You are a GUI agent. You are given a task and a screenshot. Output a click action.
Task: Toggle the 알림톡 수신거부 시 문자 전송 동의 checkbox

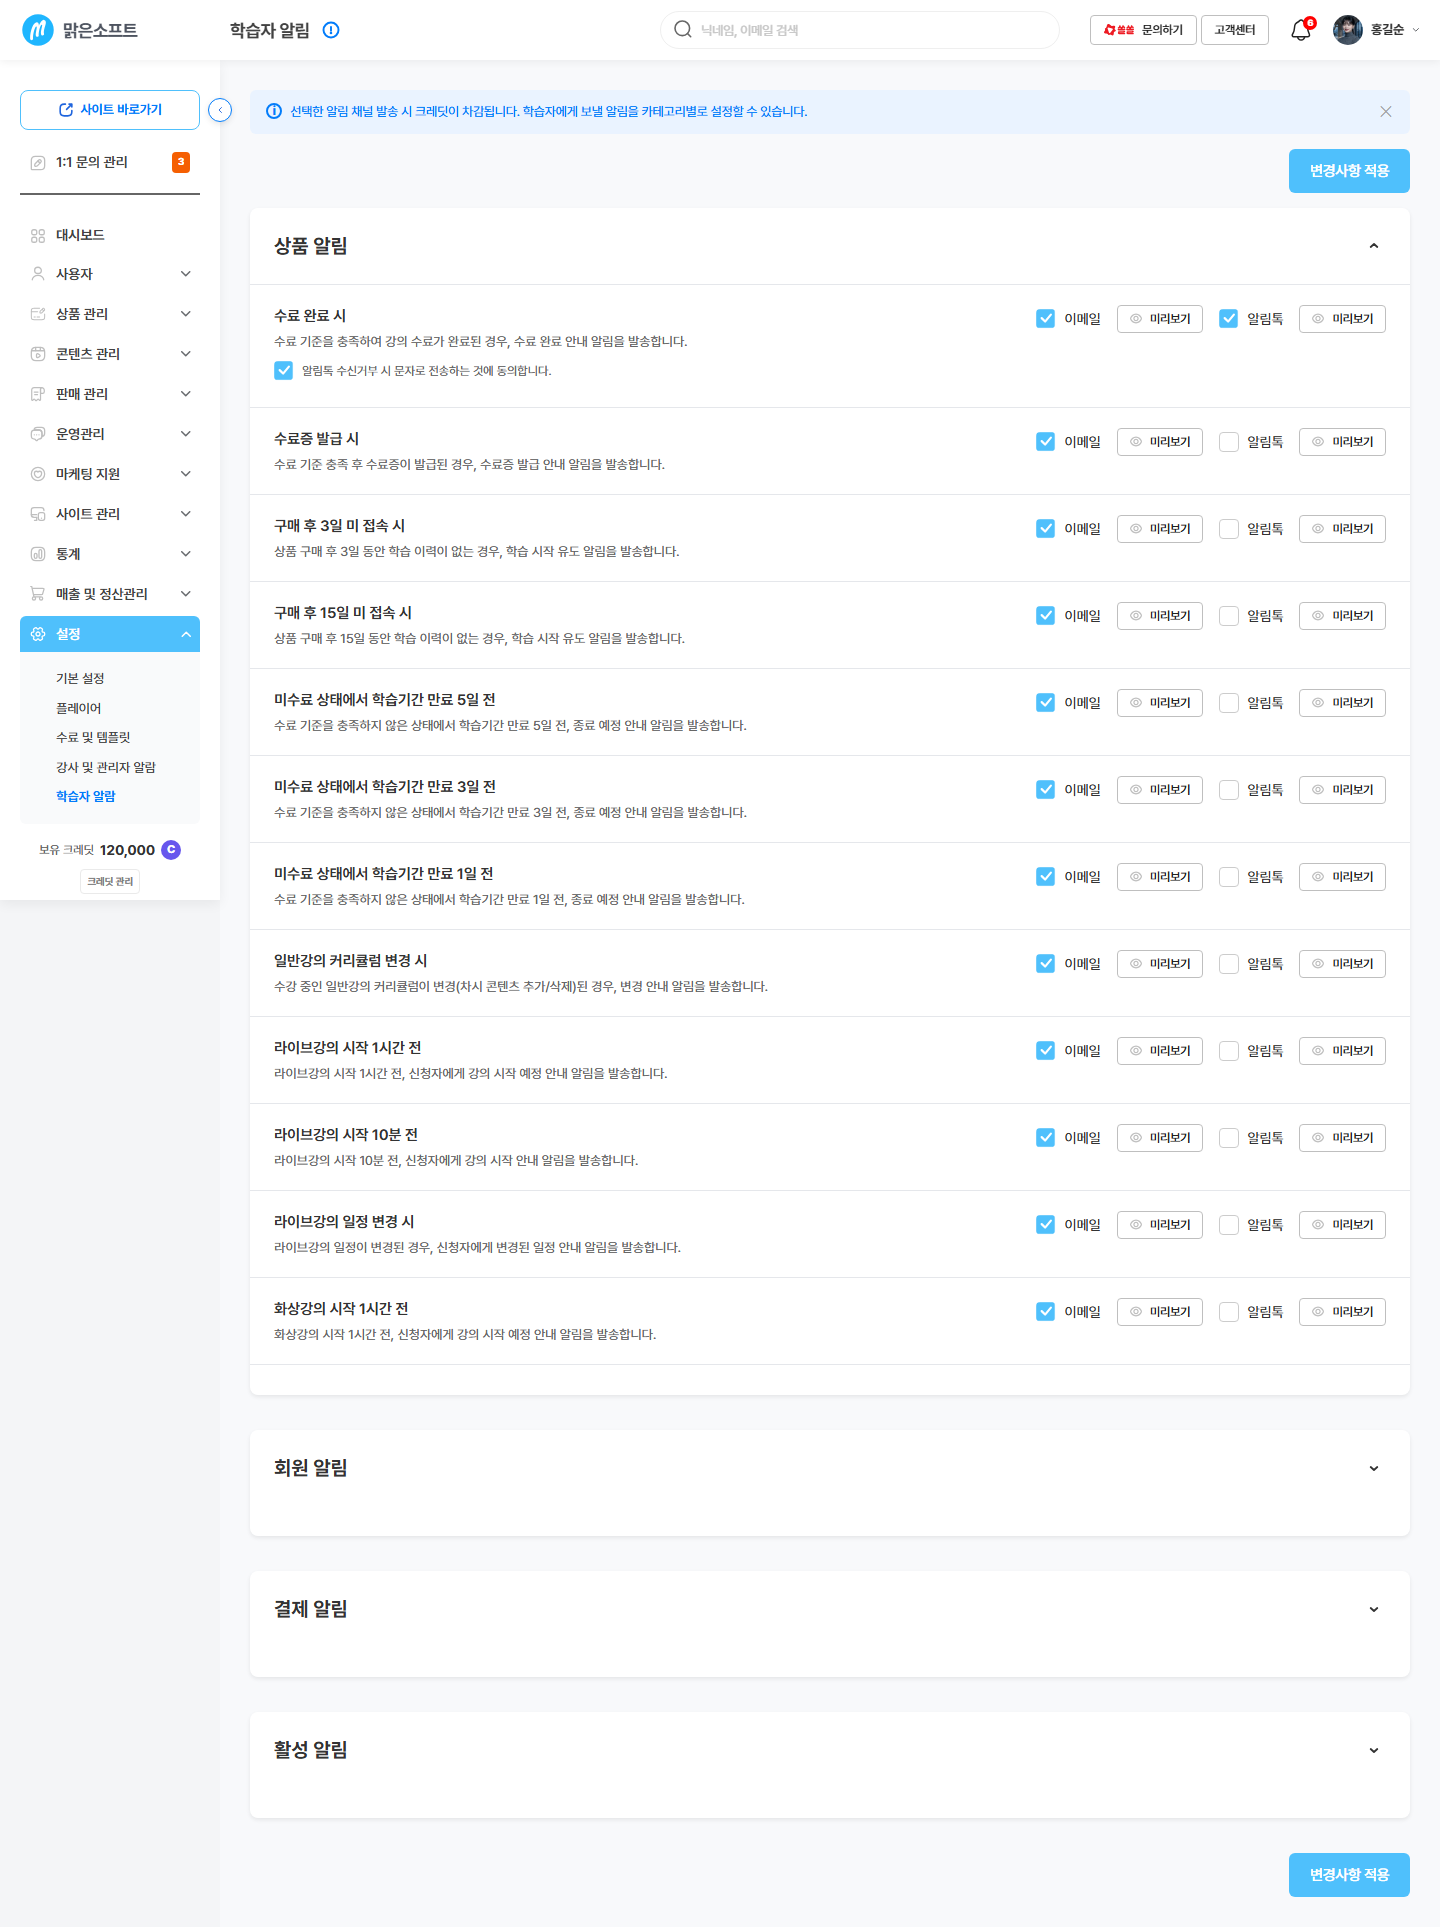[x=284, y=371]
